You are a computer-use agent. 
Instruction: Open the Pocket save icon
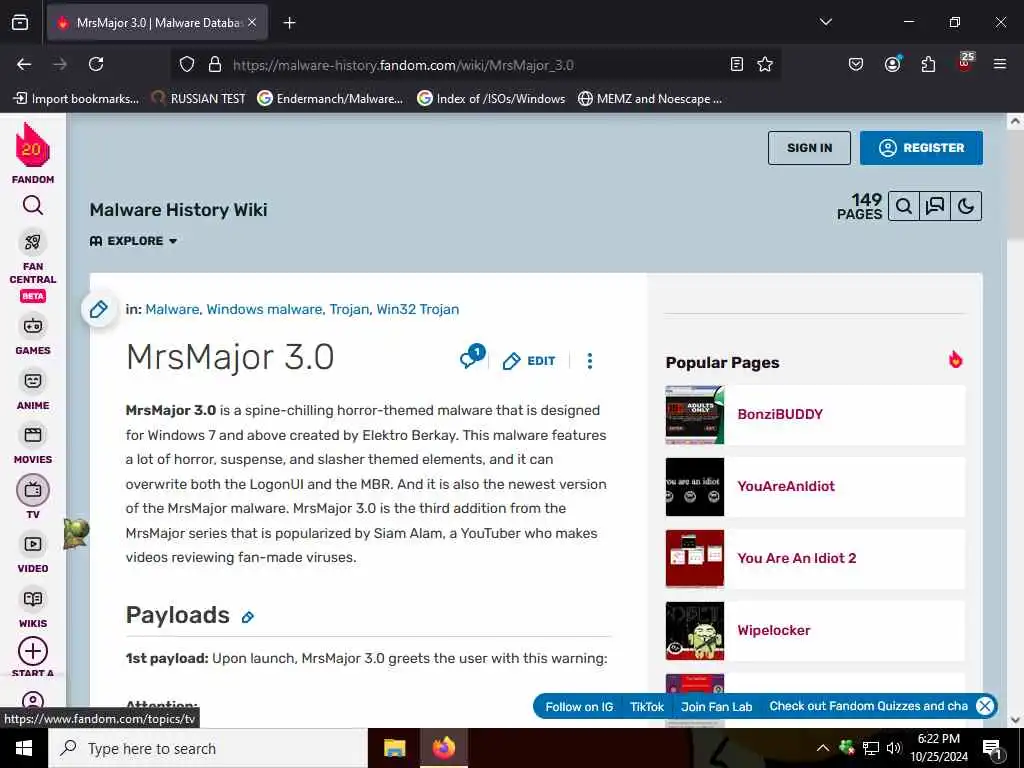tap(856, 64)
